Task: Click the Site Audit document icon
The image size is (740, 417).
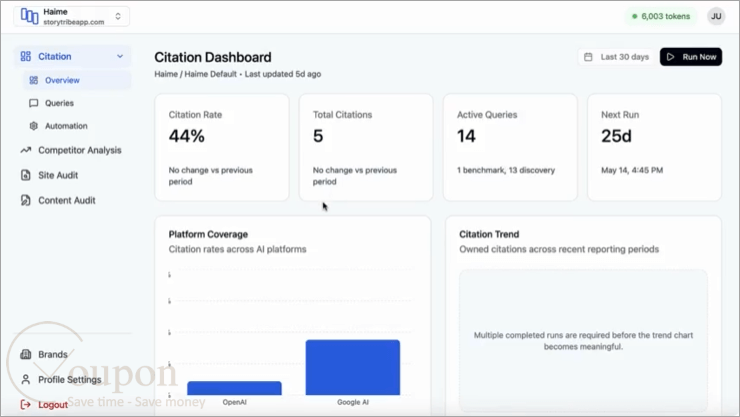Action: [25, 175]
